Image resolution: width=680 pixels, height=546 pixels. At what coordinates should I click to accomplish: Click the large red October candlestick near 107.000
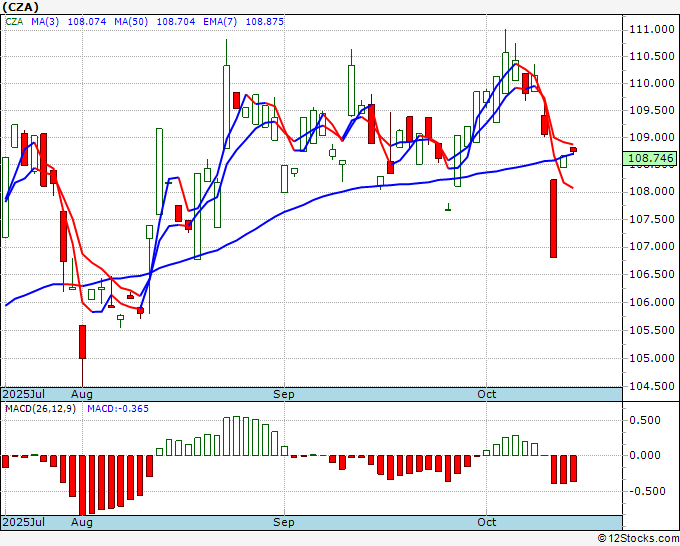(x=553, y=219)
